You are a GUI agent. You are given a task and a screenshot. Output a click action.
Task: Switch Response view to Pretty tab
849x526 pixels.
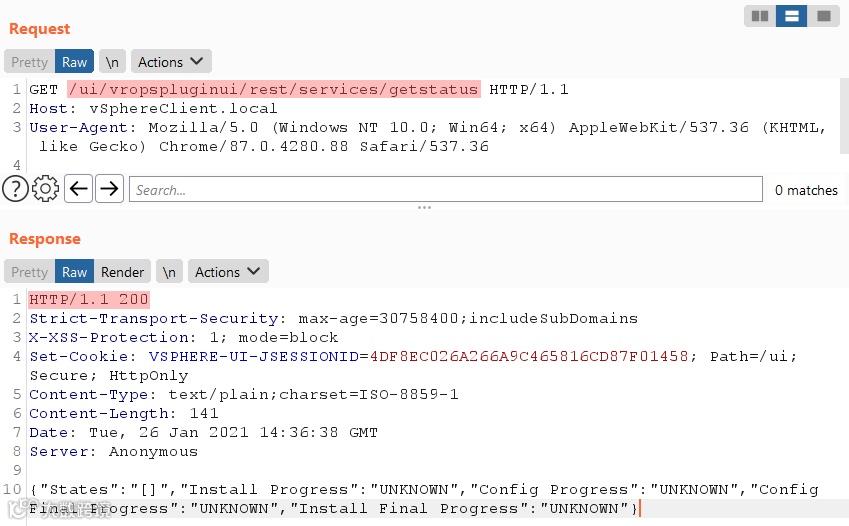(29, 272)
